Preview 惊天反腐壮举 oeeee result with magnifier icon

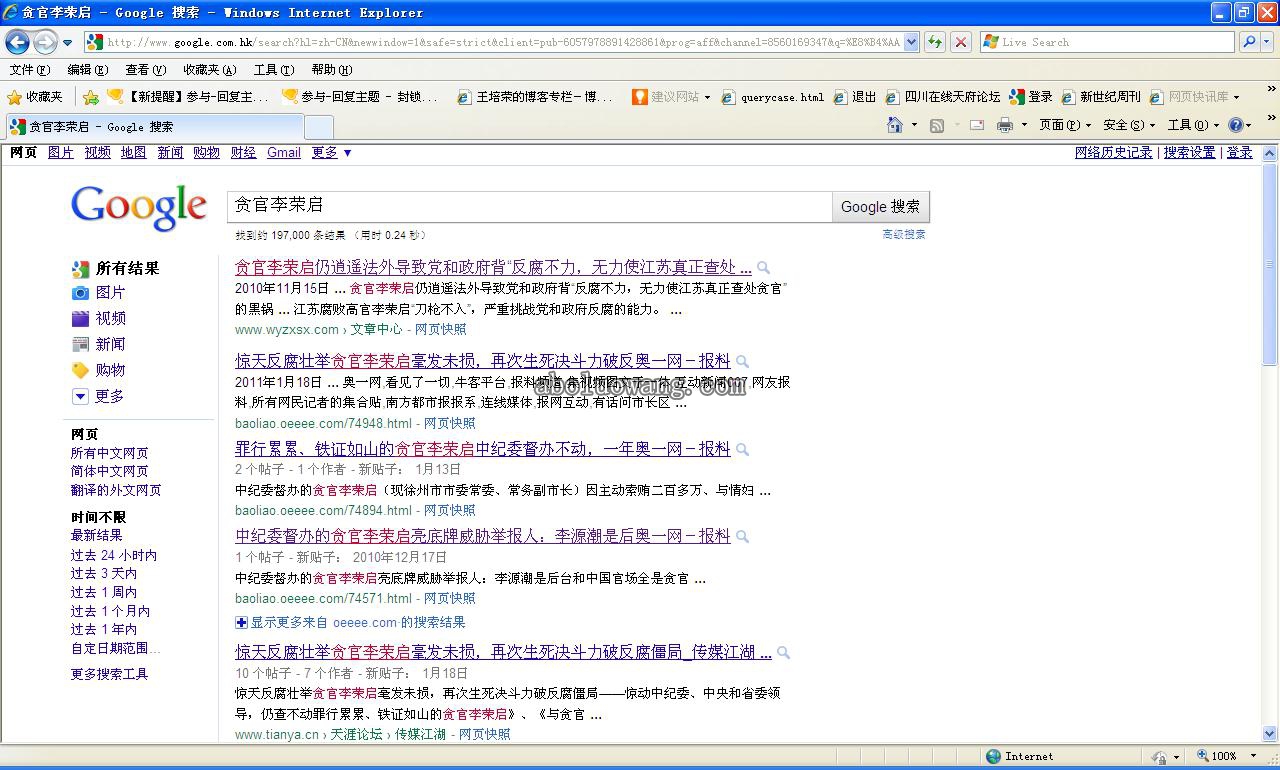742,362
